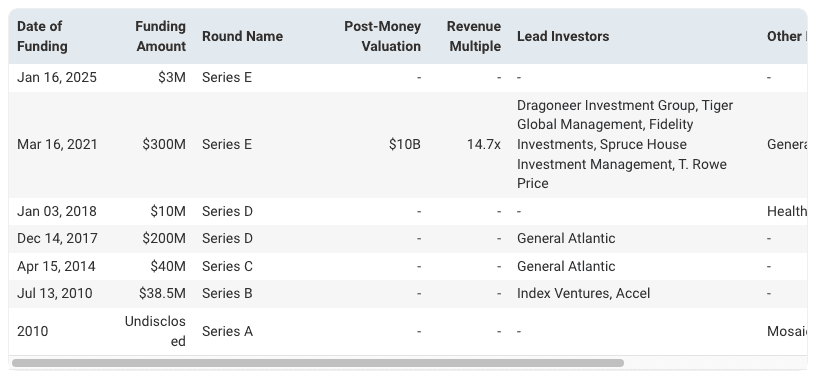823x379 pixels.
Task: Select the $38.5M funding amount cell
Action: (x=162, y=293)
